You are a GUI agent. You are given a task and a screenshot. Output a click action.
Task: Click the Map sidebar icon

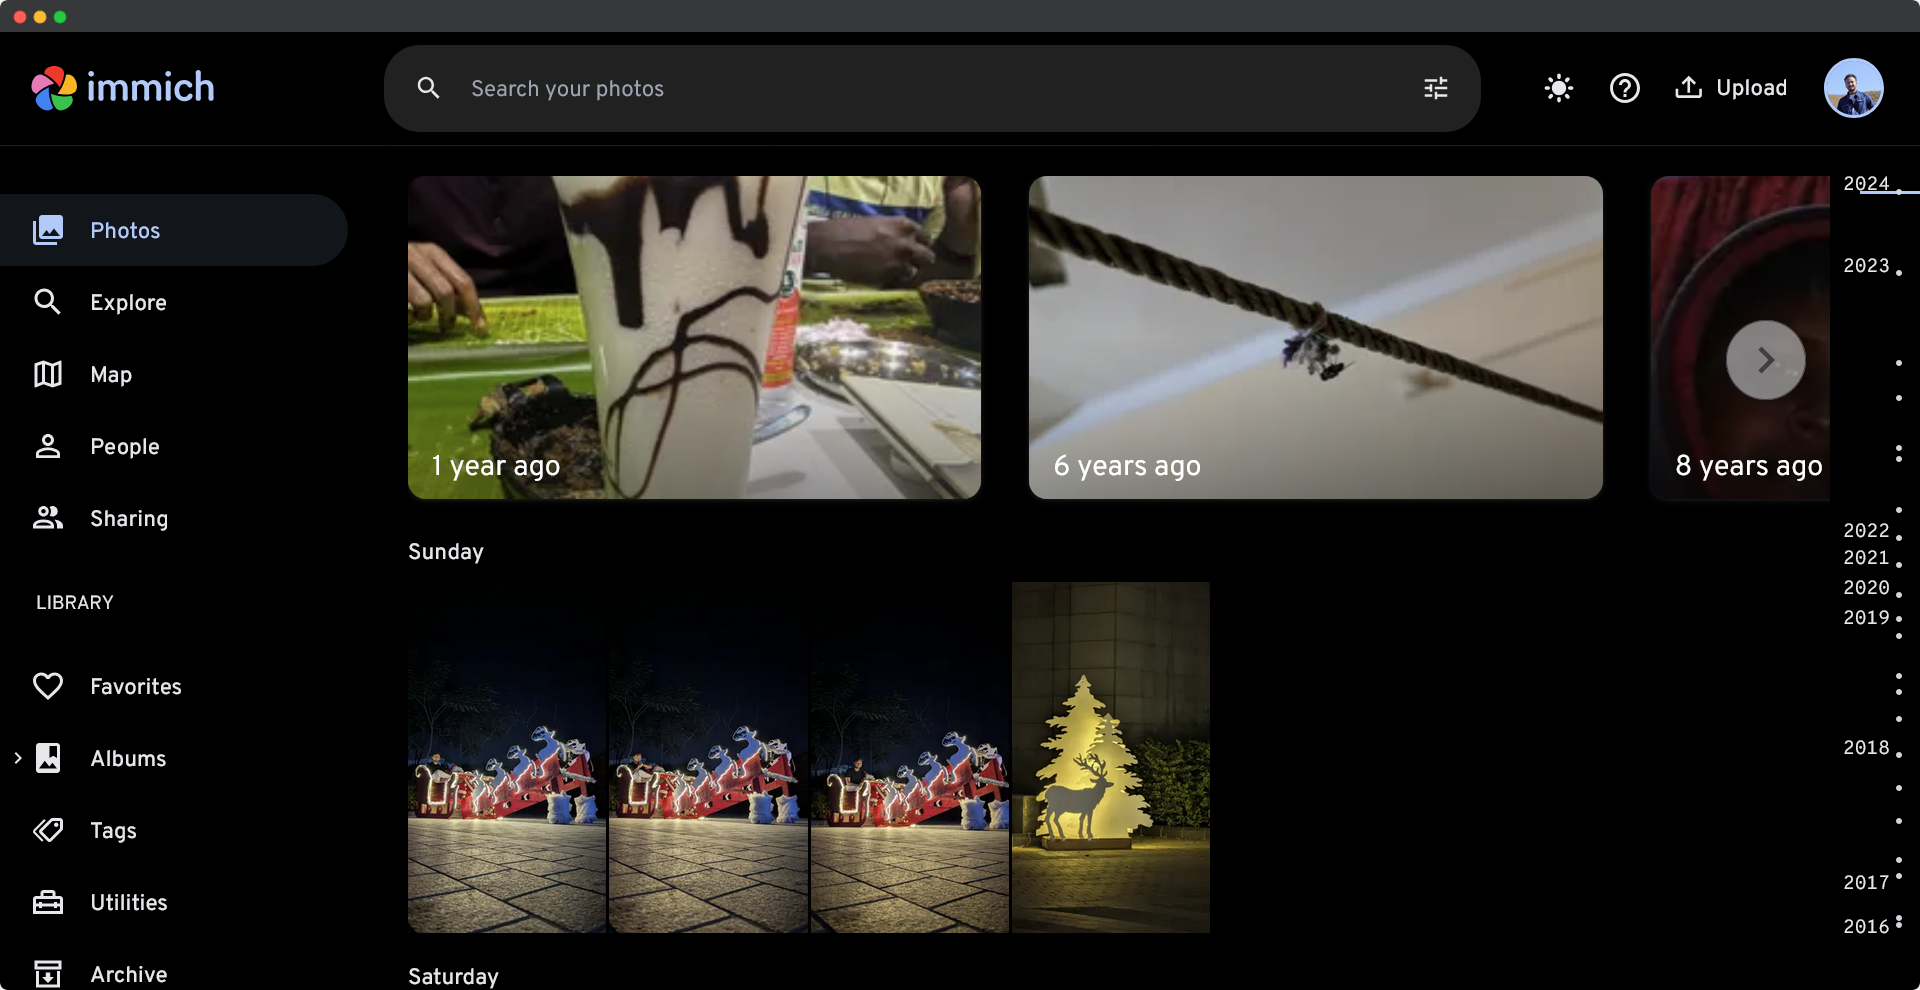tap(48, 374)
